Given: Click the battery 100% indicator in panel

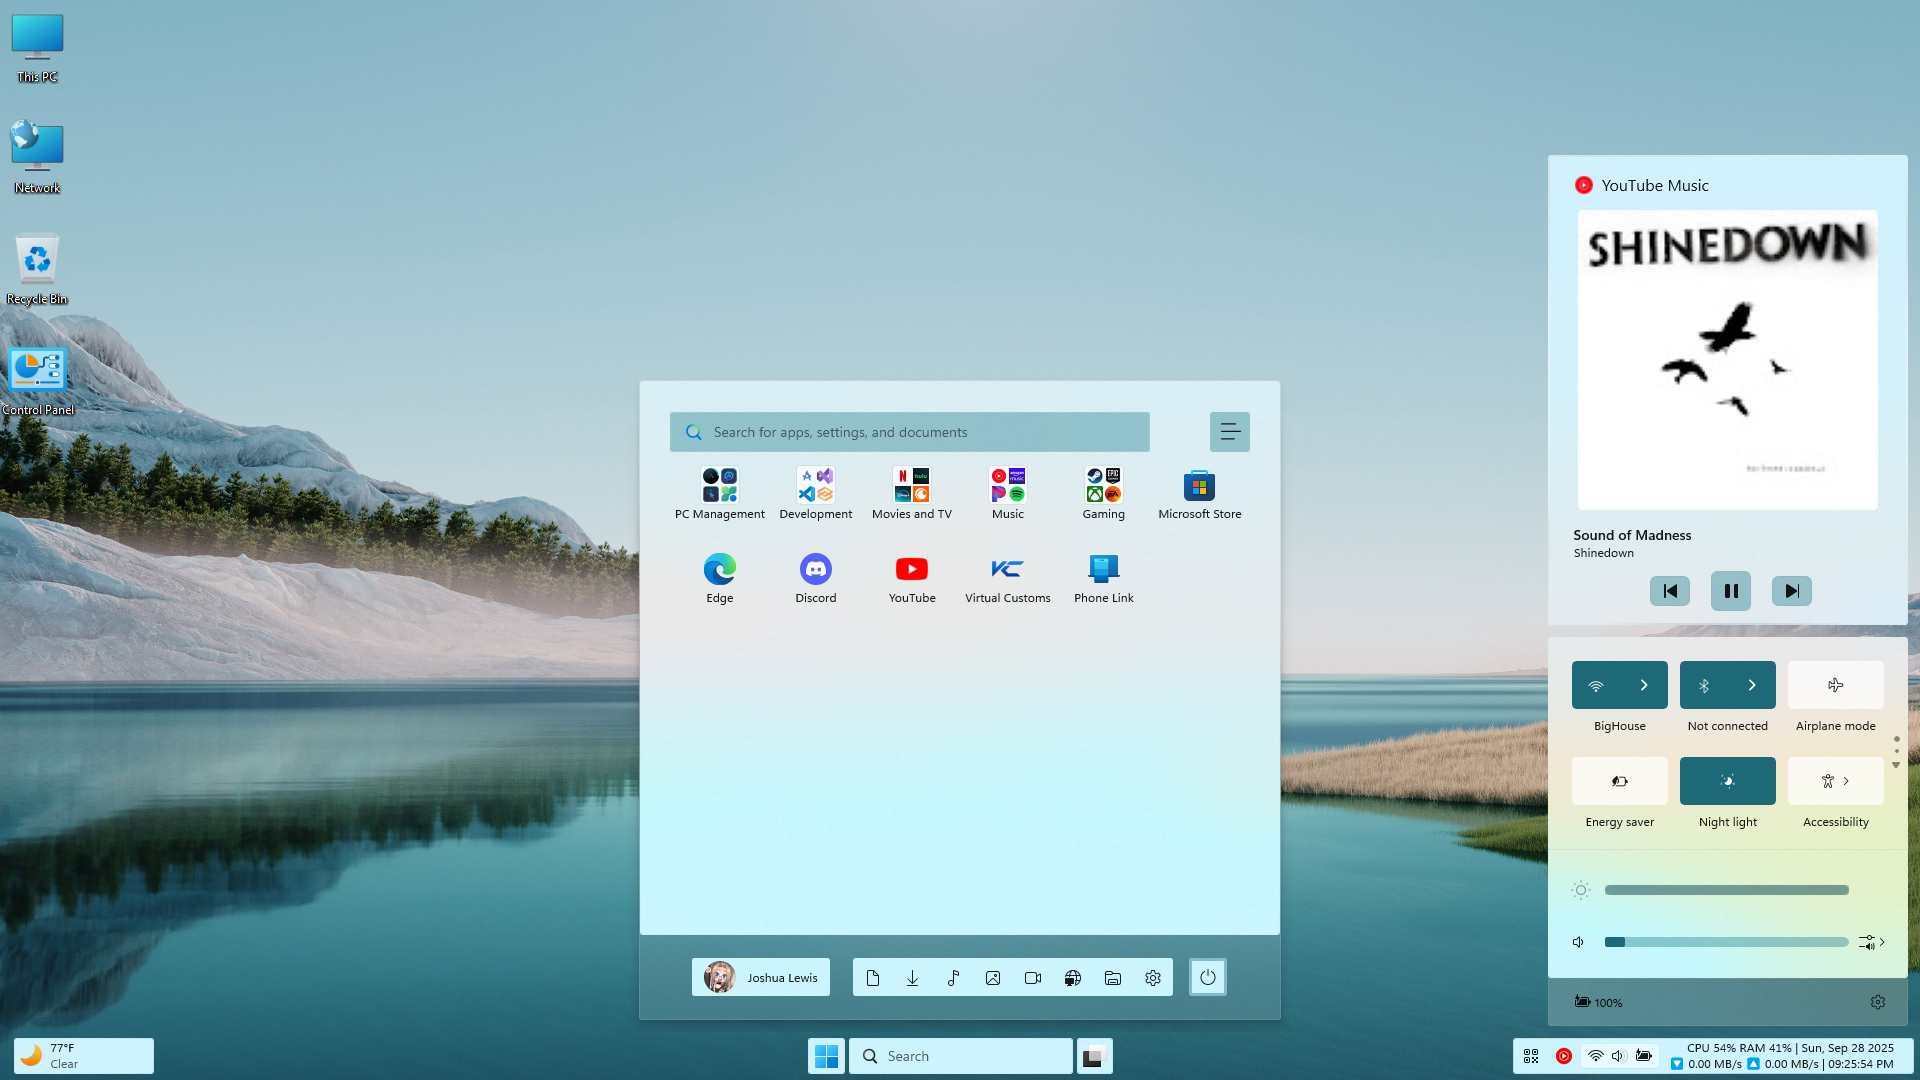Looking at the screenshot, I should tap(1598, 1002).
